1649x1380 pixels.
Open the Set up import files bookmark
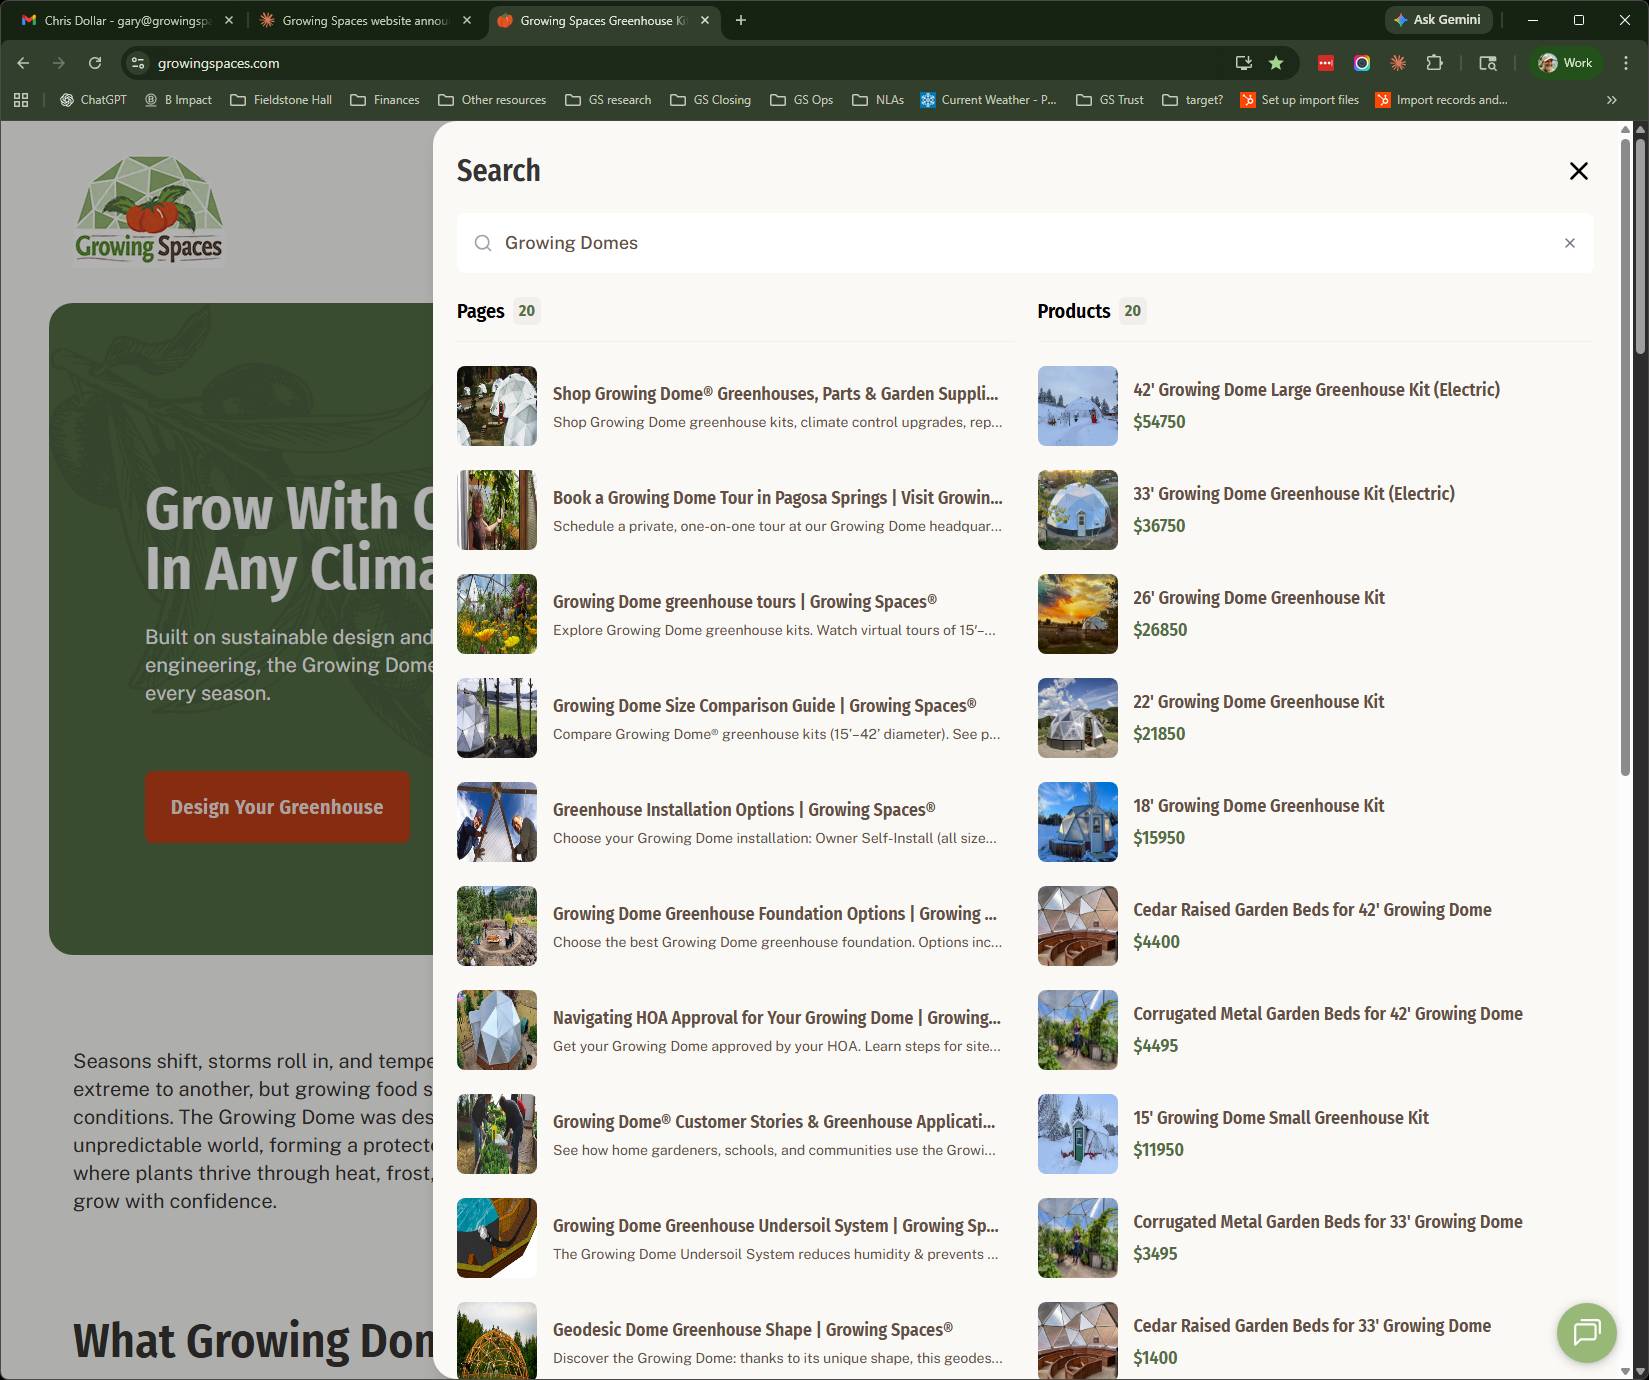[x=1299, y=100]
